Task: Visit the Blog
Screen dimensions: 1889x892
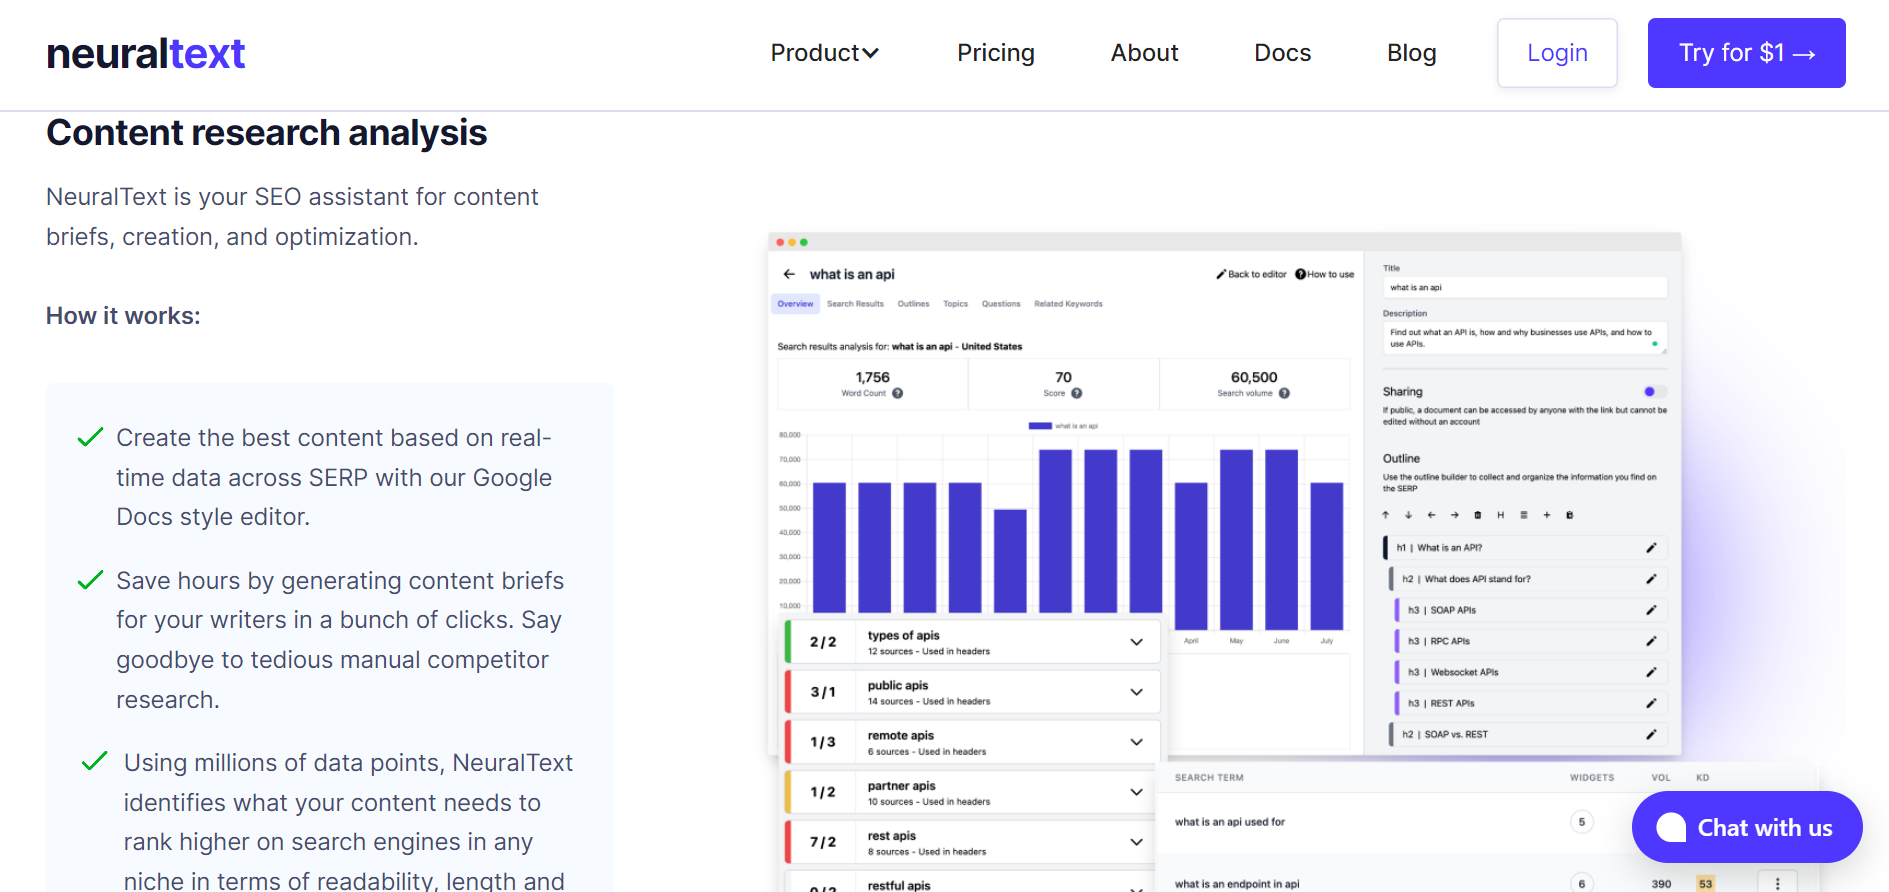Action: point(1411,53)
